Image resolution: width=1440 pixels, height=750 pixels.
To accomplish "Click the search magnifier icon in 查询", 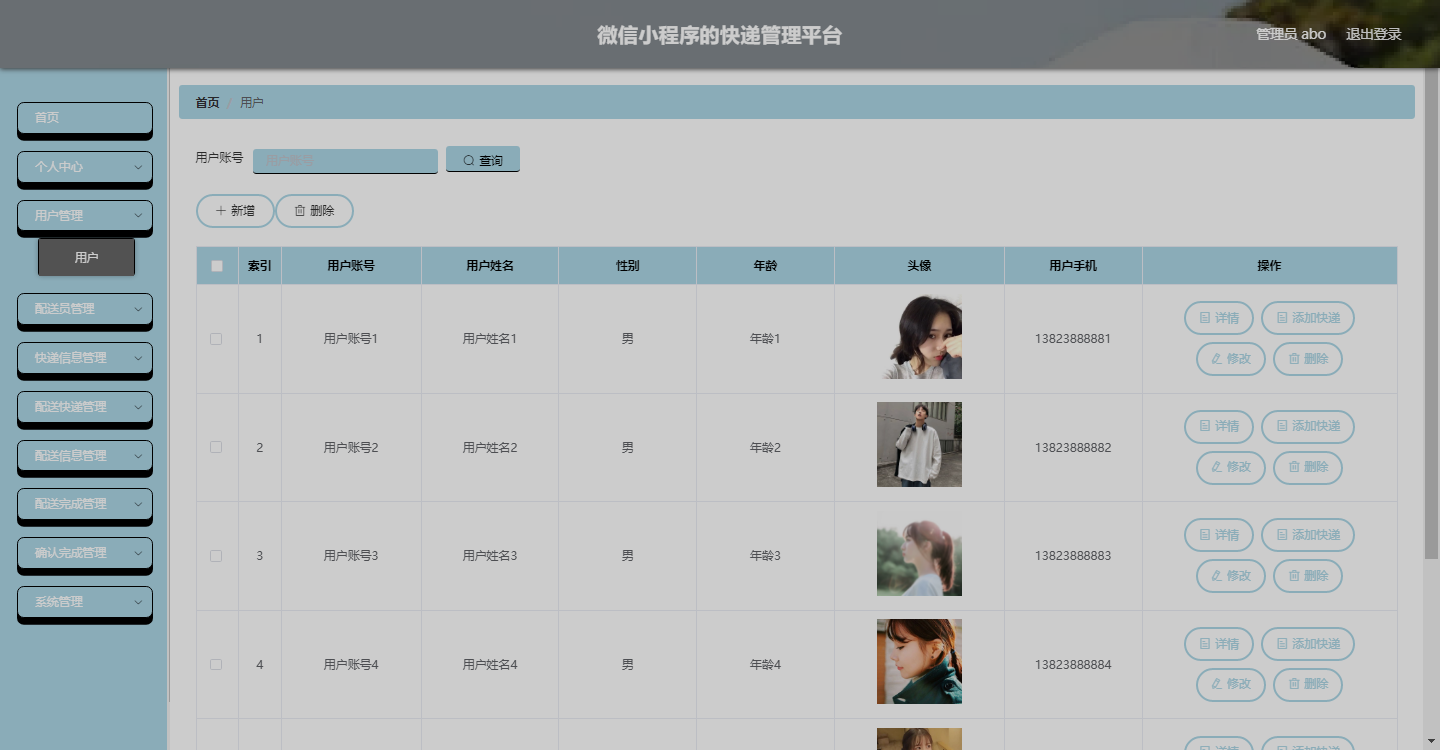I will [x=469, y=161].
